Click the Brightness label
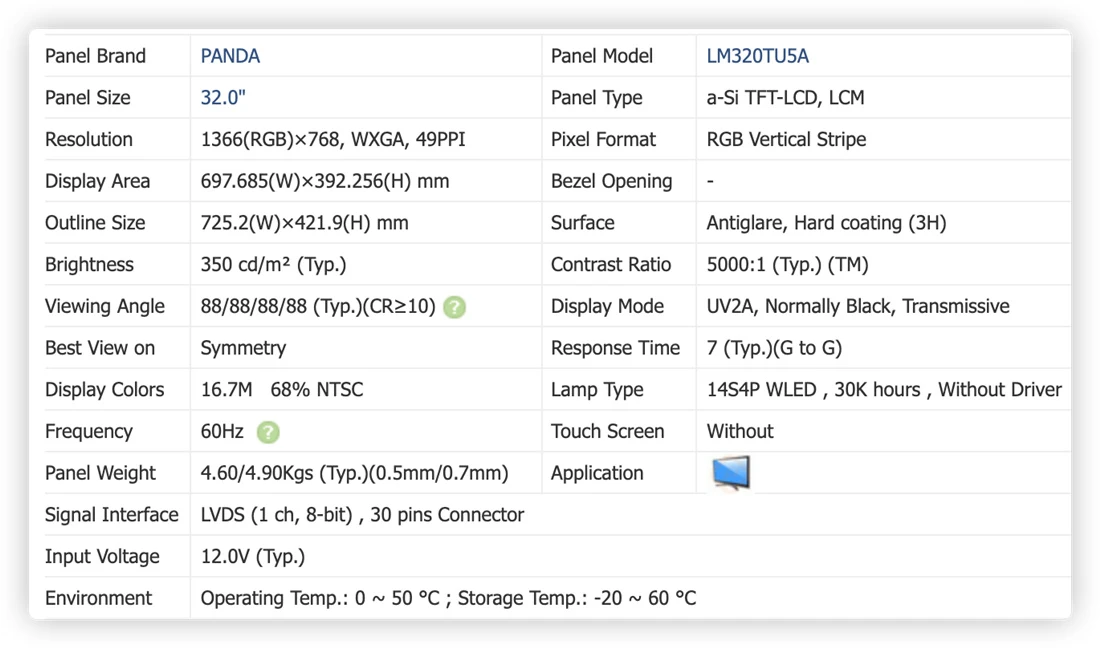Image resolution: width=1100 pixels, height=648 pixels. click(x=89, y=264)
